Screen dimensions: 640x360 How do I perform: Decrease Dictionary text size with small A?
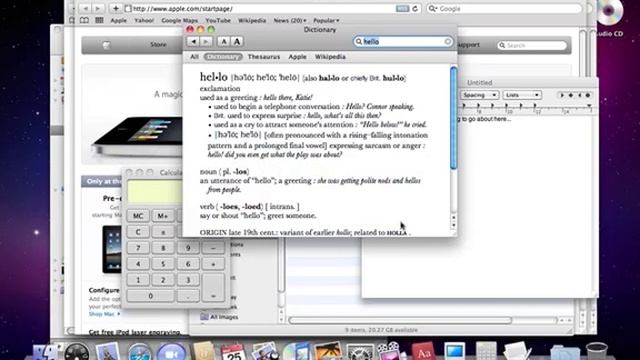(224, 41)
